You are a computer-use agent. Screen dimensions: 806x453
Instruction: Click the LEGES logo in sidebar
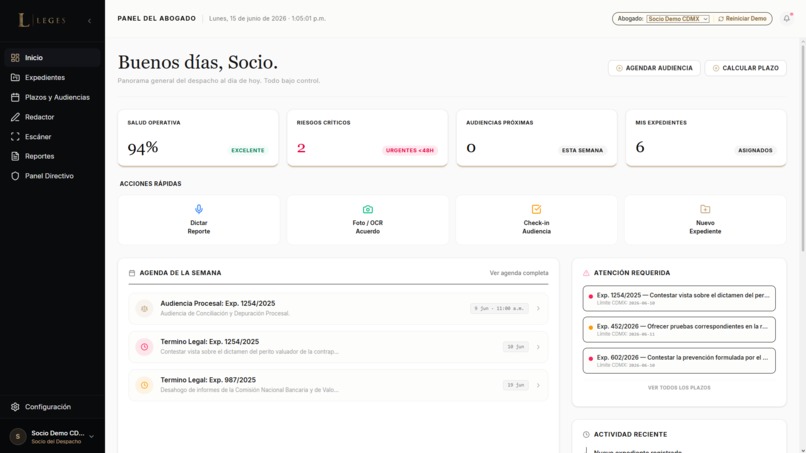(42, 20)
